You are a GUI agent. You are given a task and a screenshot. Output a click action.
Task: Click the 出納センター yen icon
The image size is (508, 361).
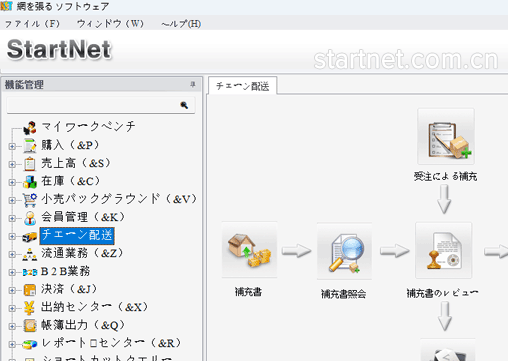(x=30, y=308)
